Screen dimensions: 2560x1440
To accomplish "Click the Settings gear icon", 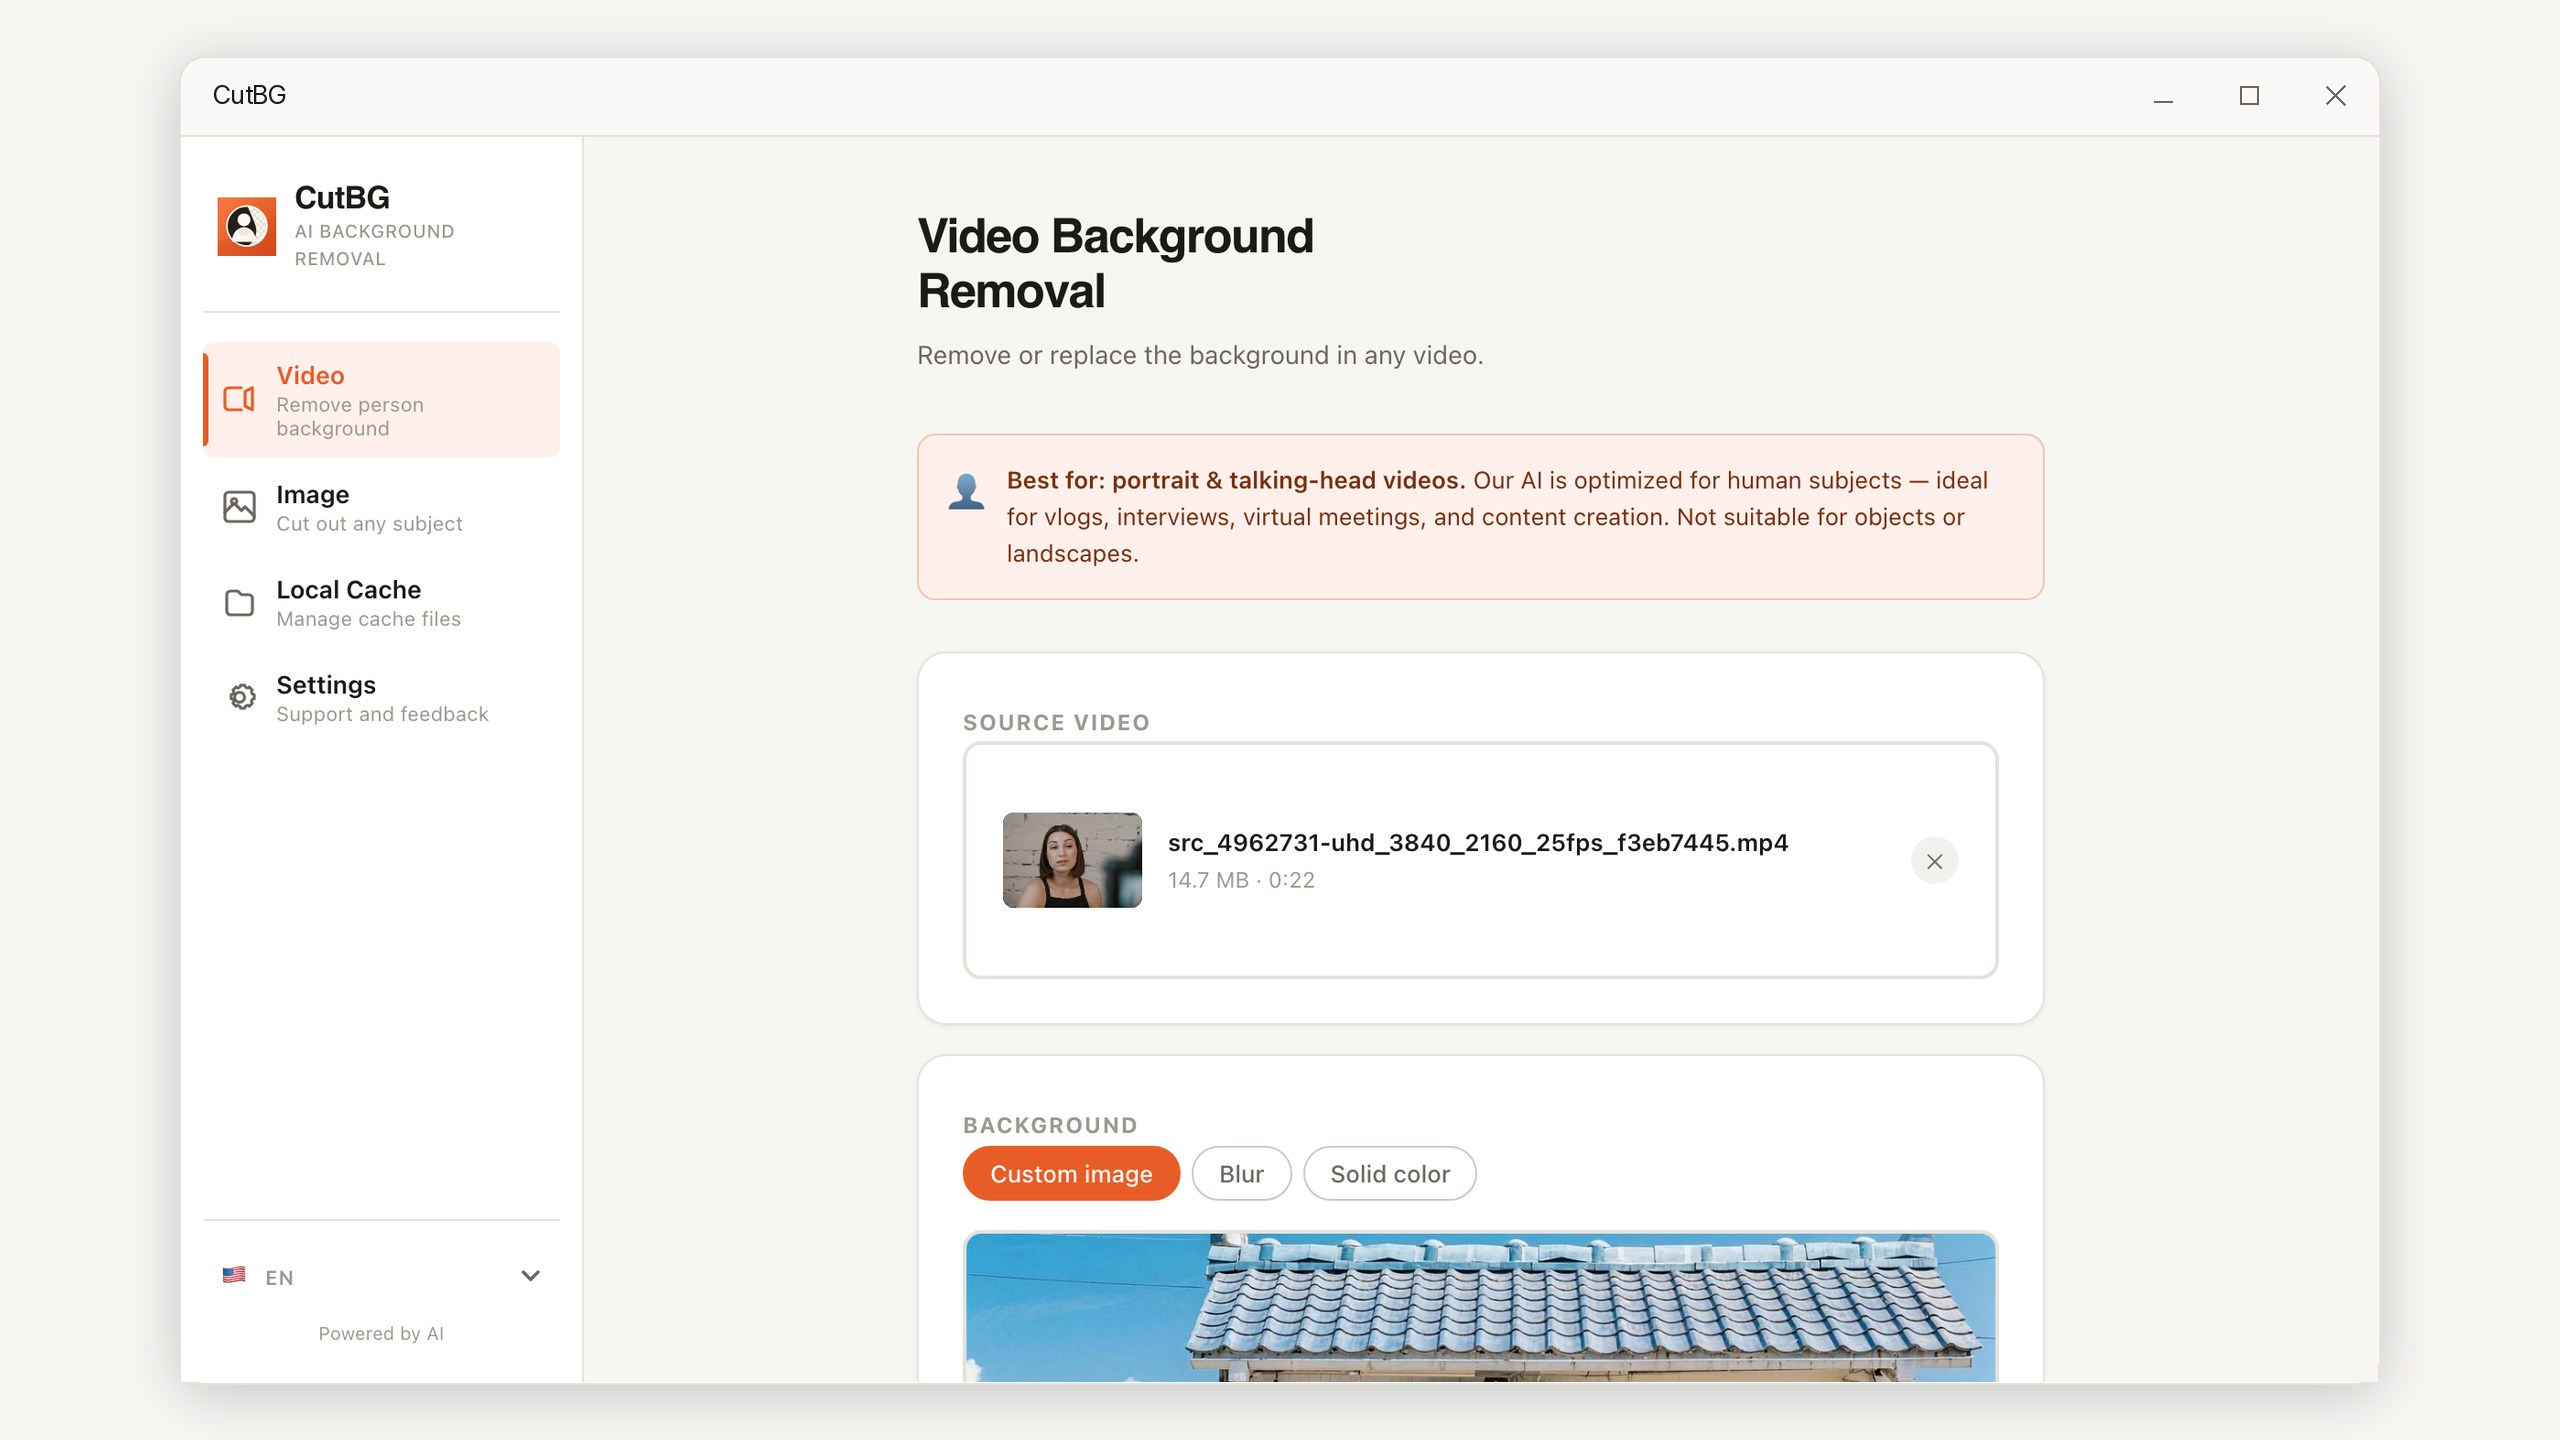I will click(x=241, y=697).
